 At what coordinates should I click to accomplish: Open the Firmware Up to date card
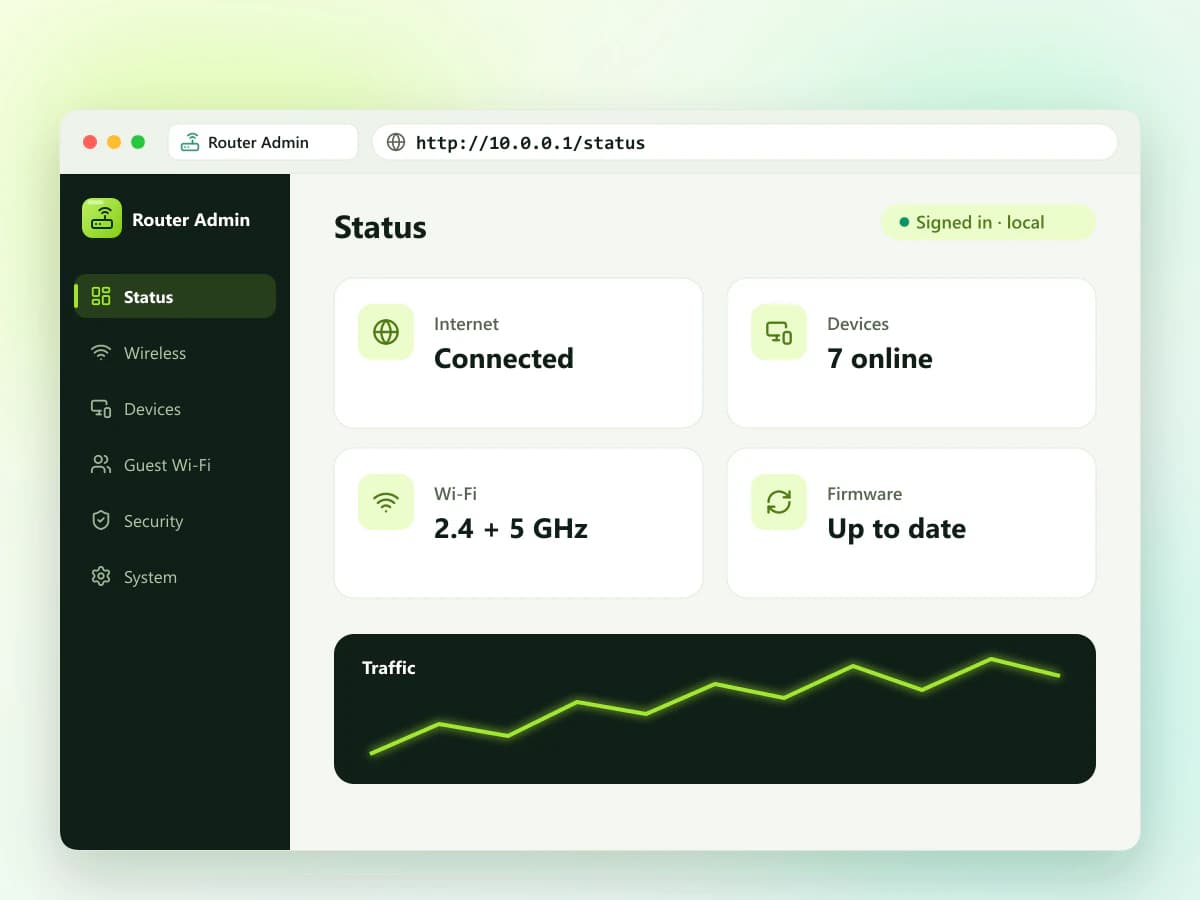[x=911, y=523]
